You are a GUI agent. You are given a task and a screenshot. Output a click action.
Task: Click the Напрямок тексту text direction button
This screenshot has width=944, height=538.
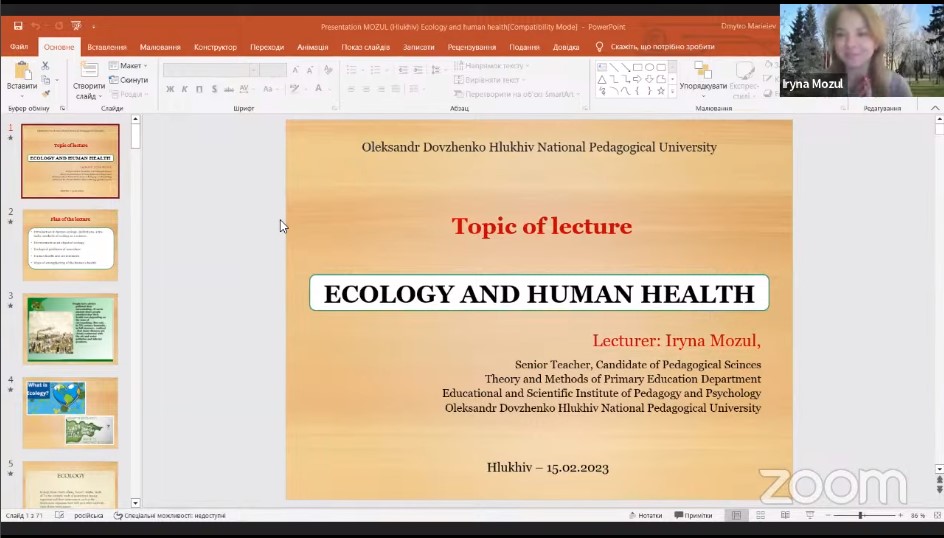pos(492,65)
